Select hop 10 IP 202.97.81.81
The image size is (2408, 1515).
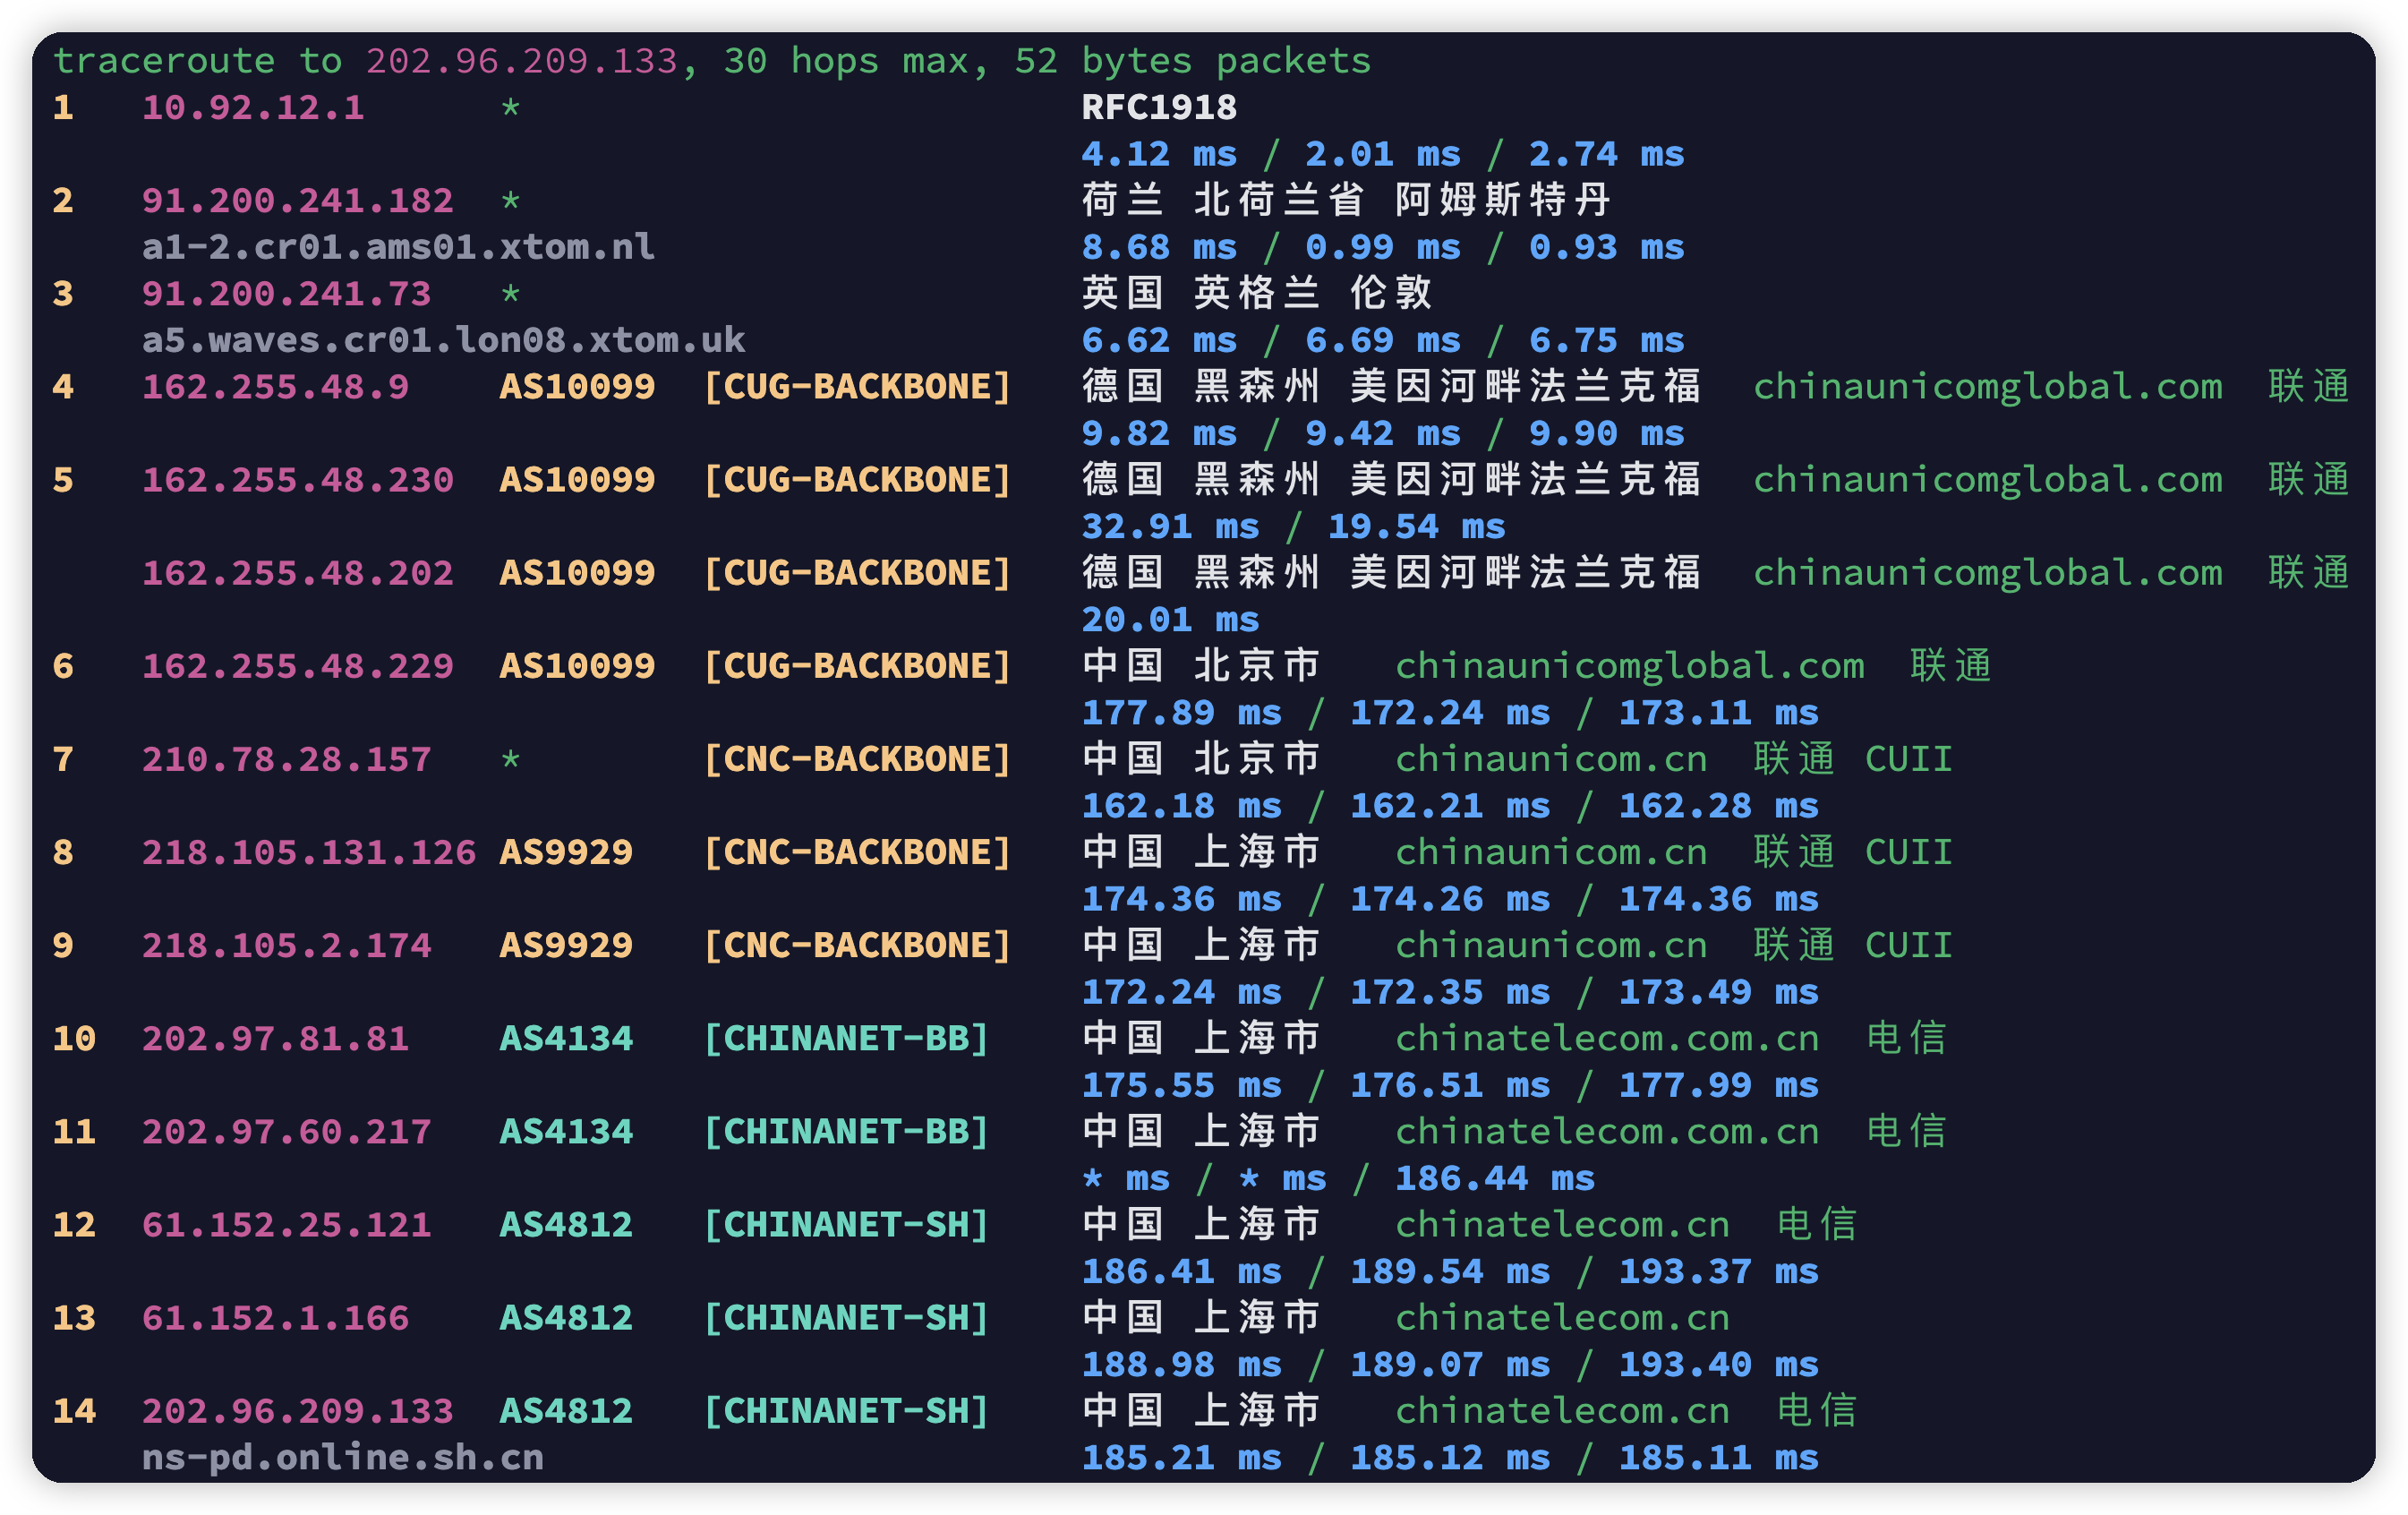pos(275,1038)
